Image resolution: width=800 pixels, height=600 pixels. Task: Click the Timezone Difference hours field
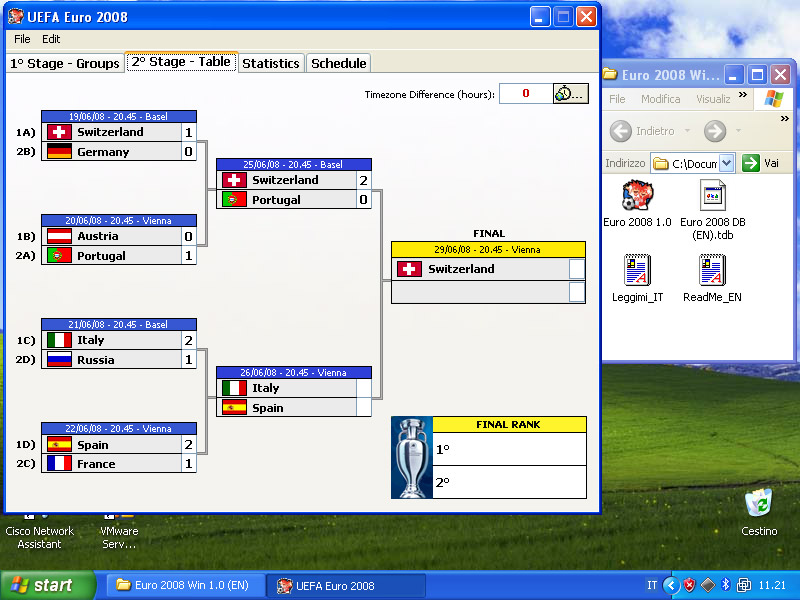[x=526, y=94]
